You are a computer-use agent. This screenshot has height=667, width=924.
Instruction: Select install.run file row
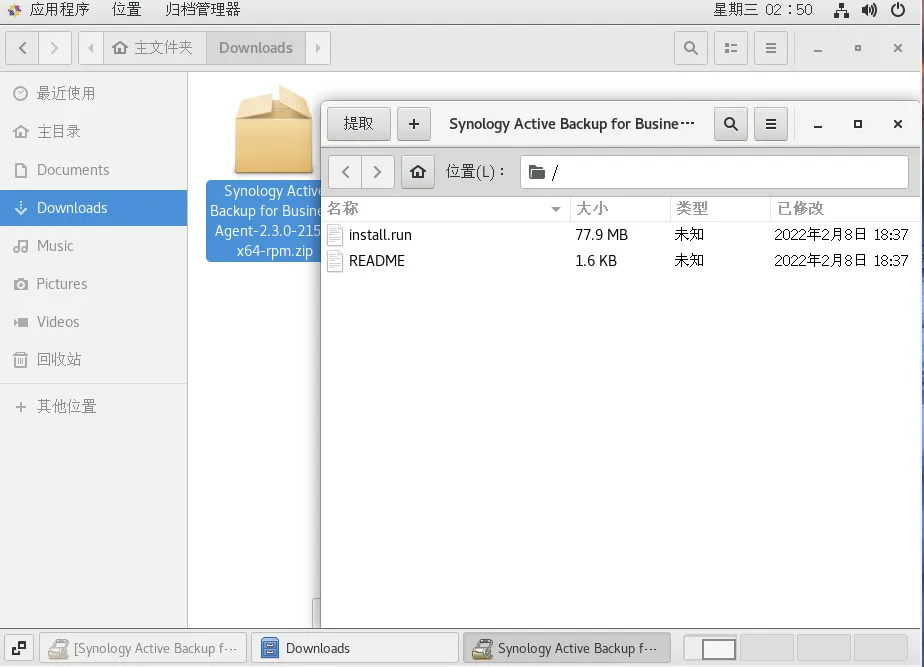coord(622,235)
